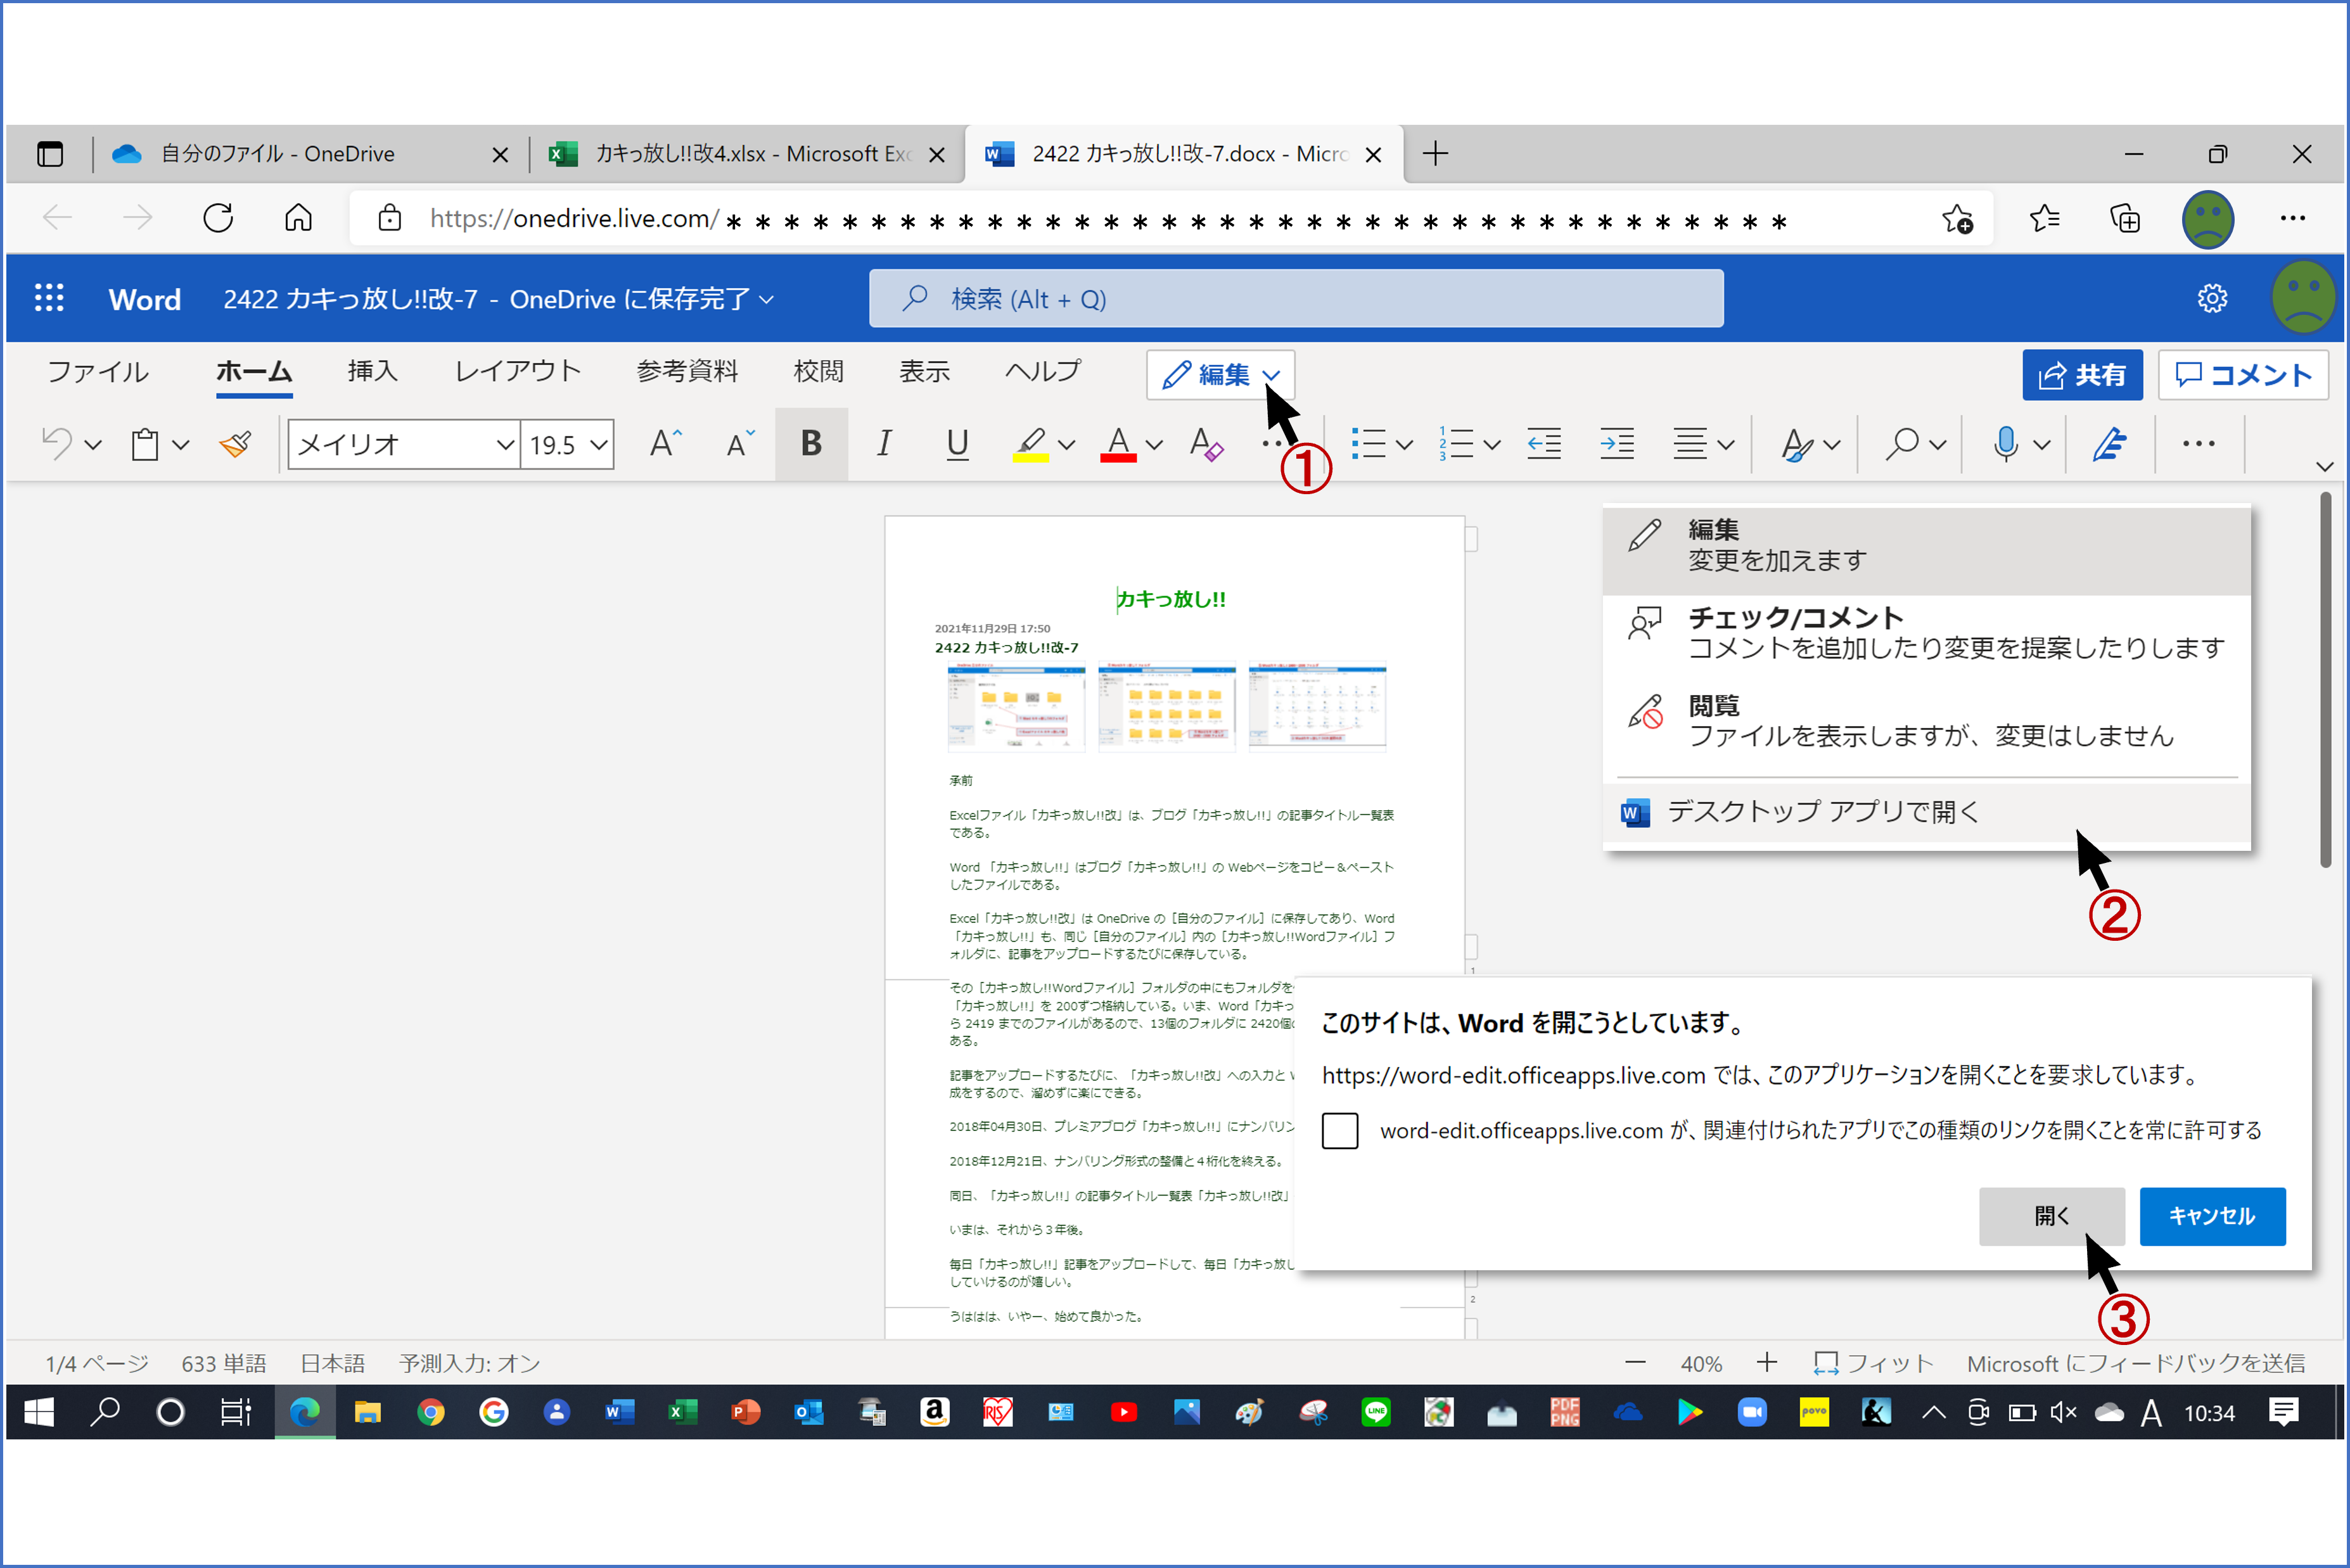The height and width of the screenshot is (1568, 2350).
Task: Open the コメント pane button
Action: click(x=2243, y=375)
